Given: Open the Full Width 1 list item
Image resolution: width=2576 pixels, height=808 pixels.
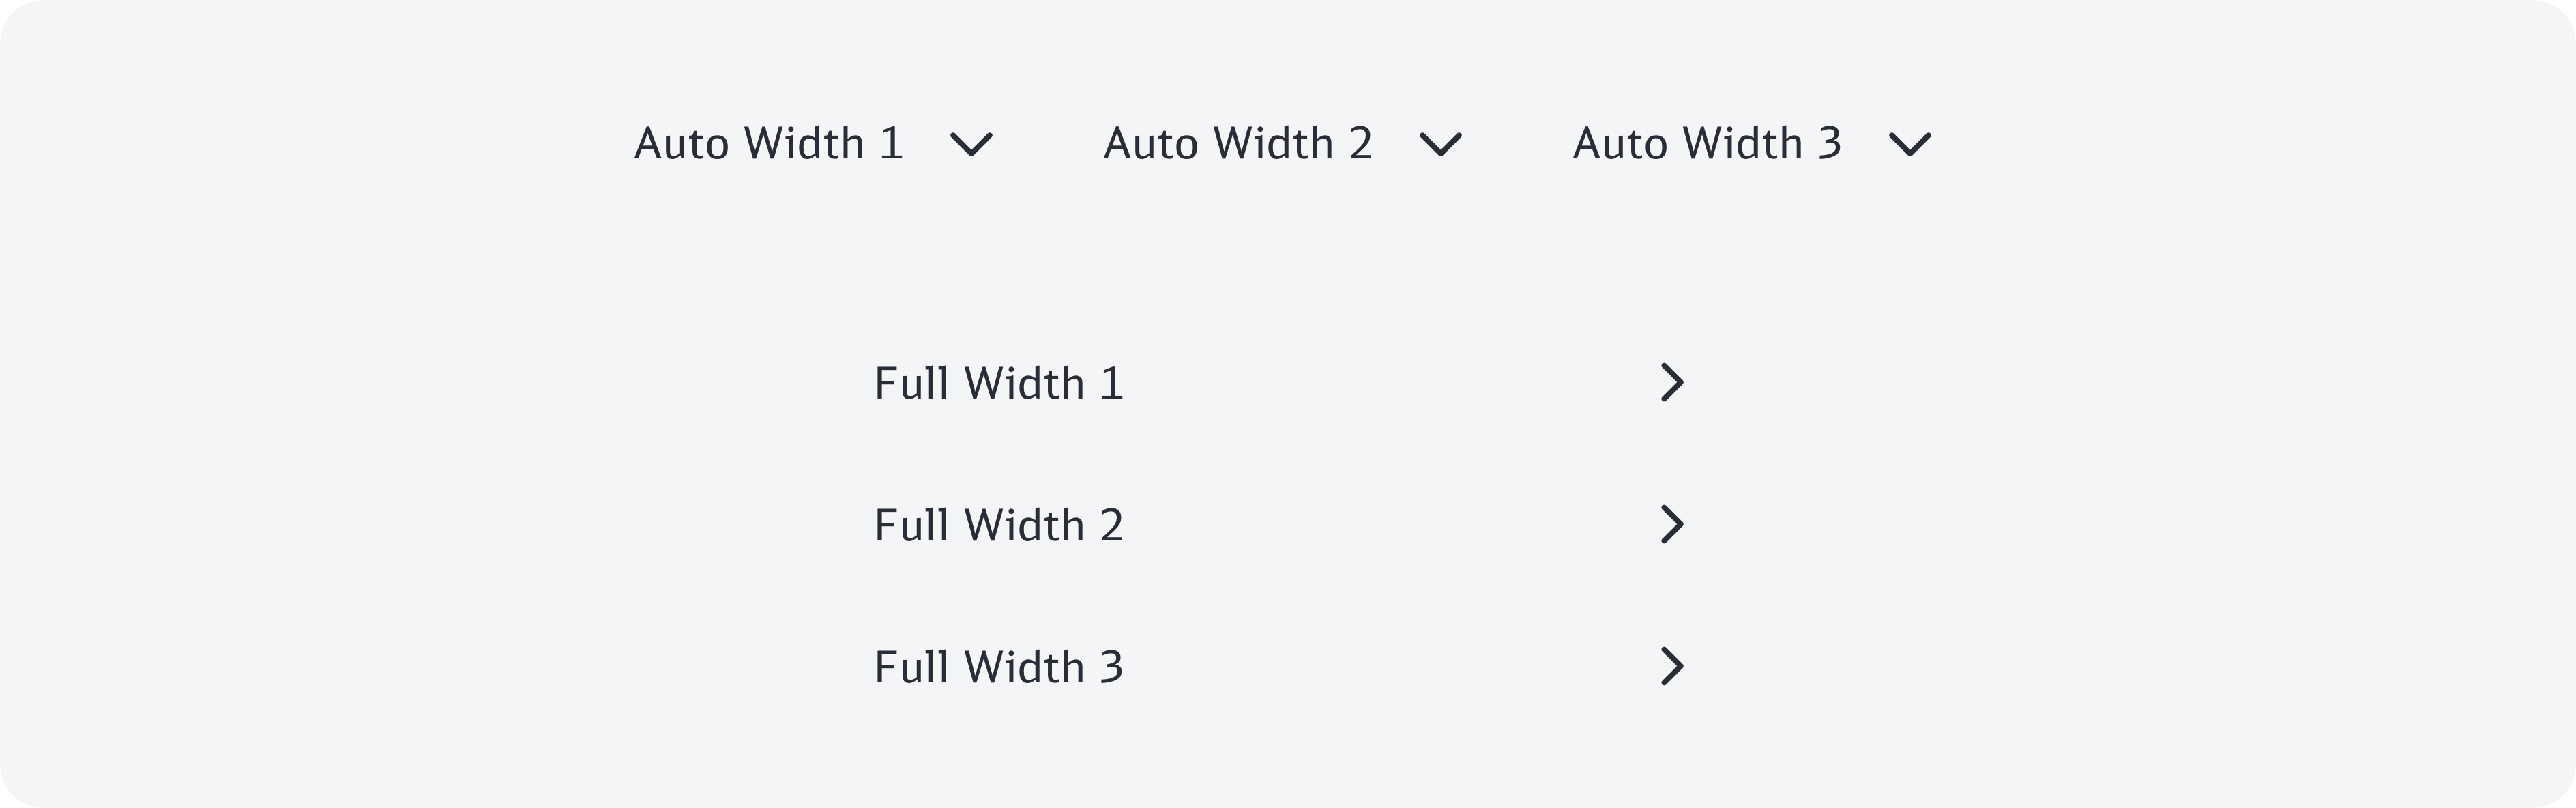Looking at the screenshot, I should pos(1280,384).
